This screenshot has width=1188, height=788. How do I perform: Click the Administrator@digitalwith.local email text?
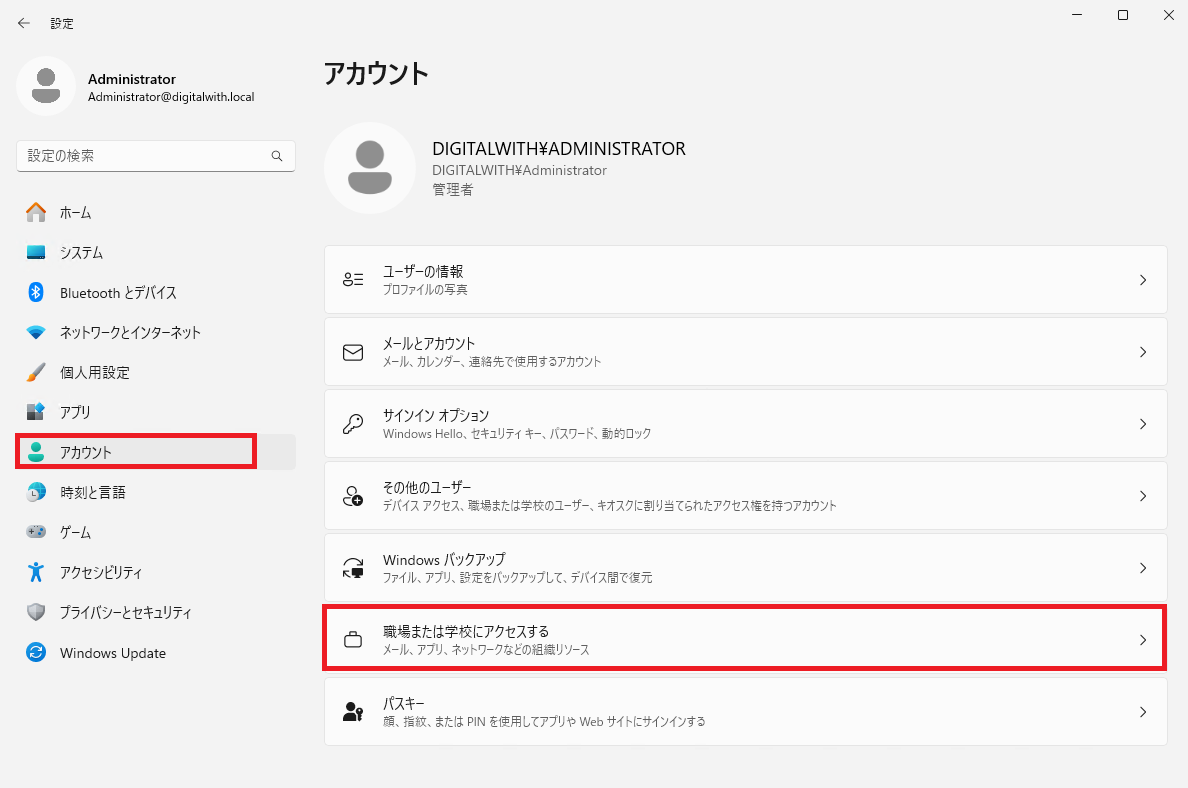[x=171, y=97]
